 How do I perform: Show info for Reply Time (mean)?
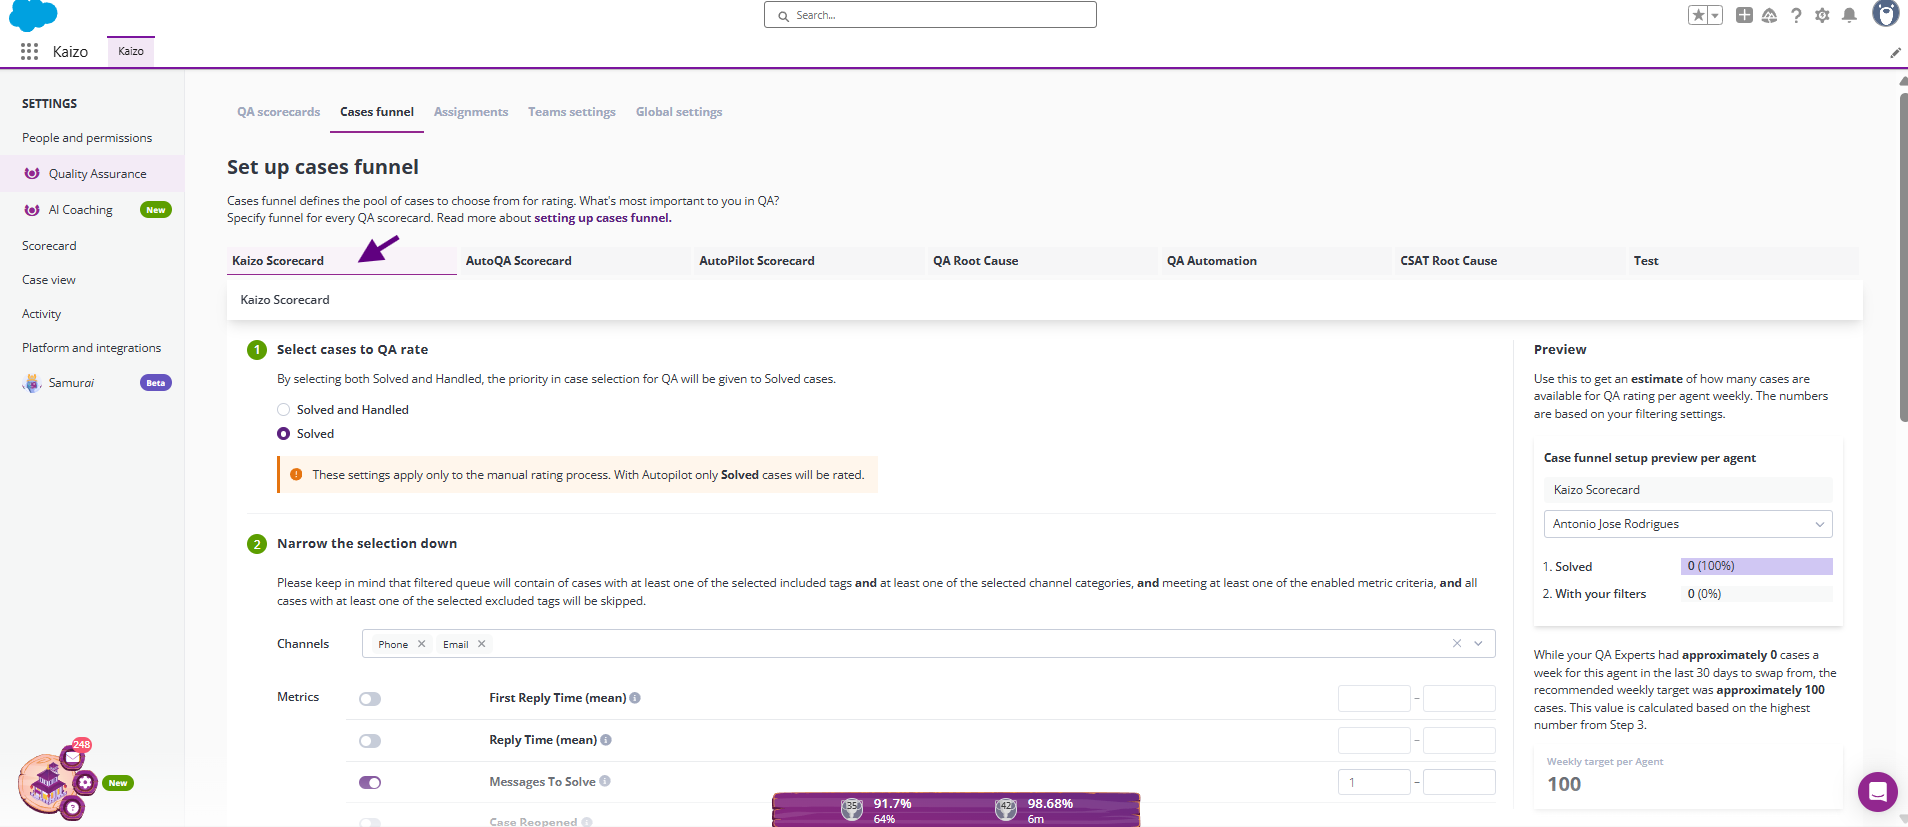coord(606,740)
